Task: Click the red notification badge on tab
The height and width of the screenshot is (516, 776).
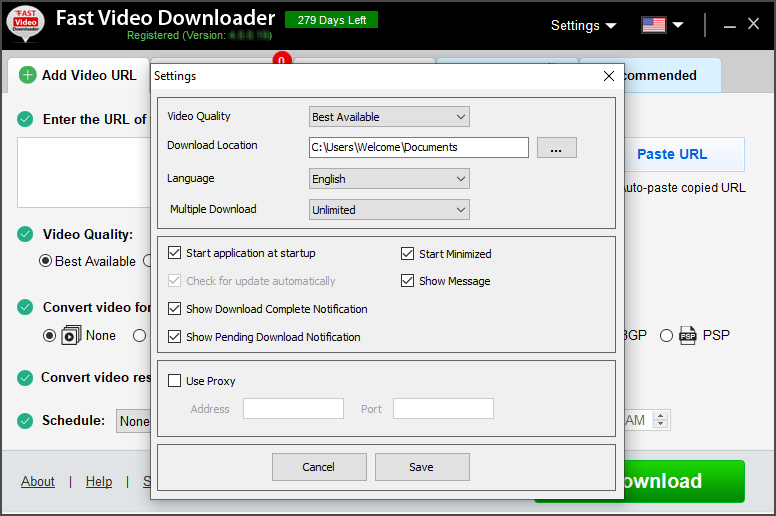Action: [x=282, y=60]
